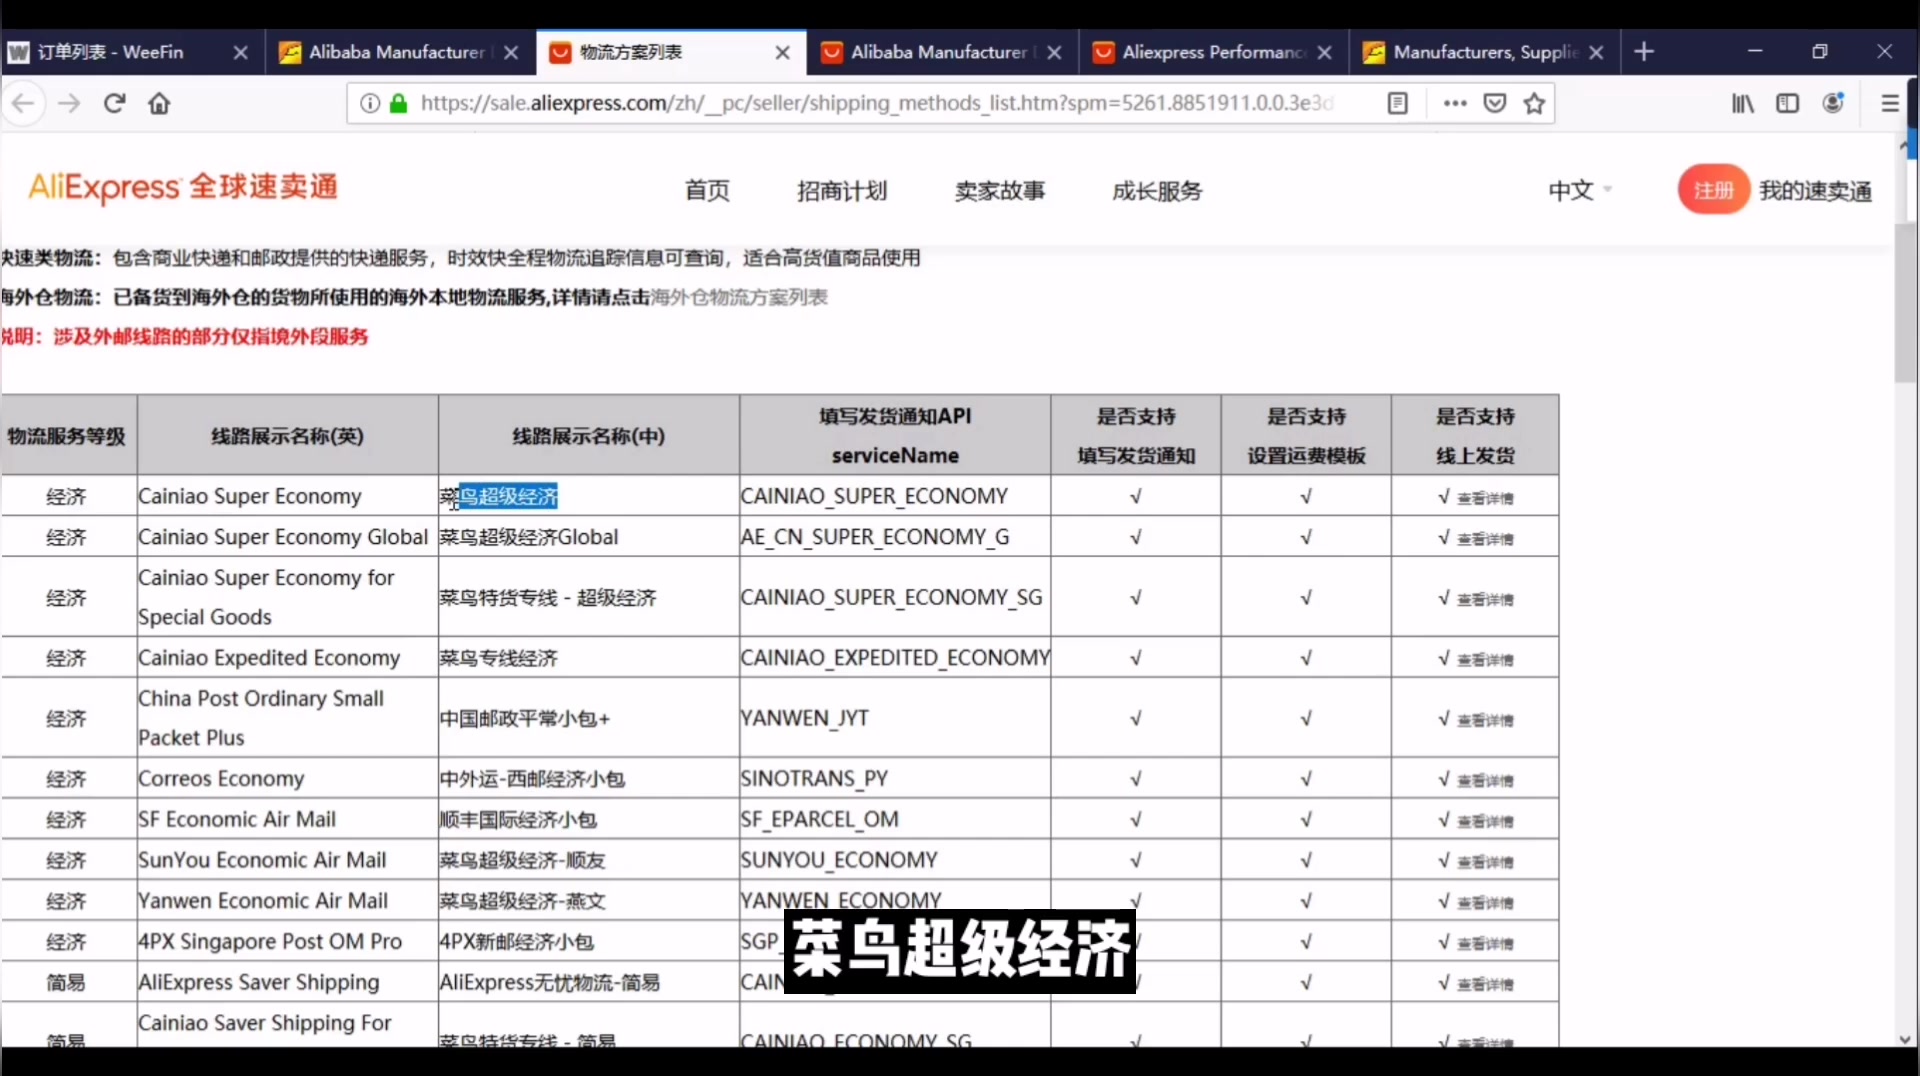Image resolution: width=1920 pixels, height=1076 pixels.
Task: Click the 物流服务等级 column header
Action: (x=67, y=435)
